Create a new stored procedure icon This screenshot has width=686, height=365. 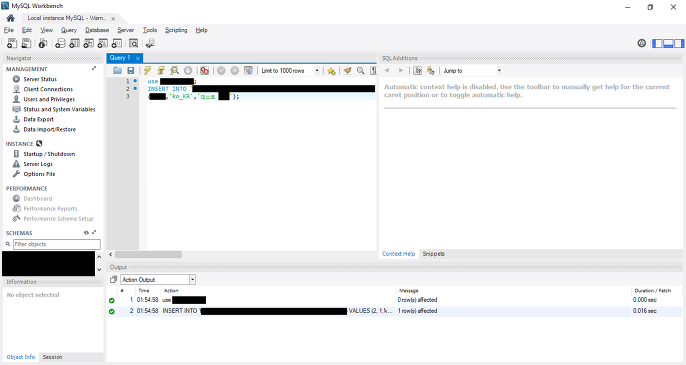102,43
